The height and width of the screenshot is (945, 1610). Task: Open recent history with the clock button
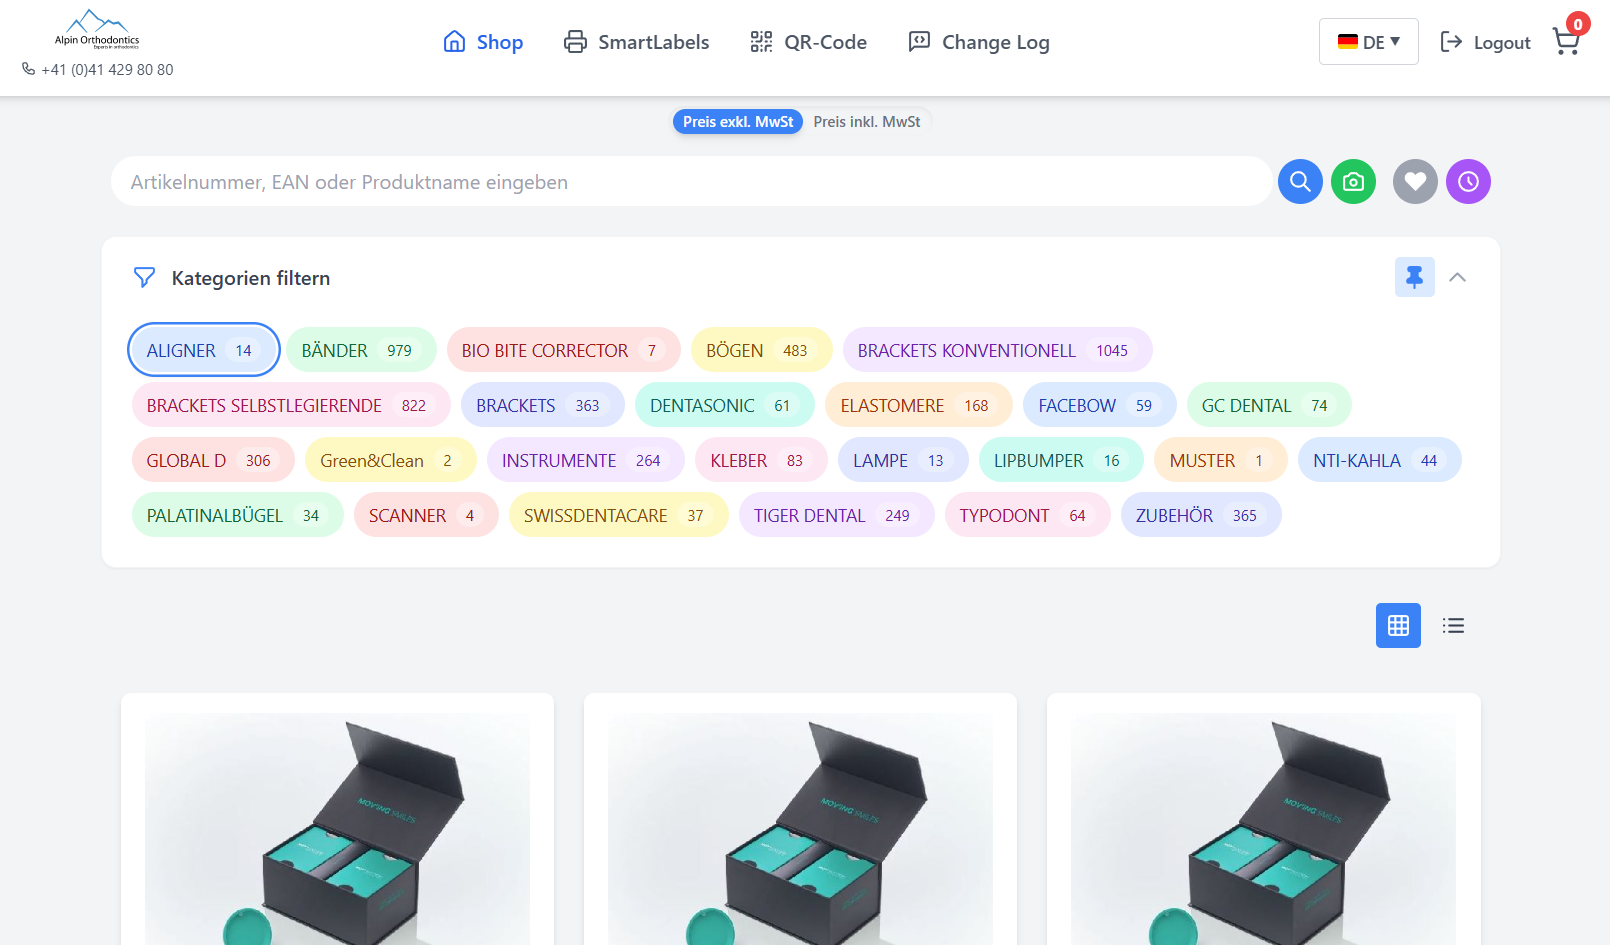[1468, 182]
